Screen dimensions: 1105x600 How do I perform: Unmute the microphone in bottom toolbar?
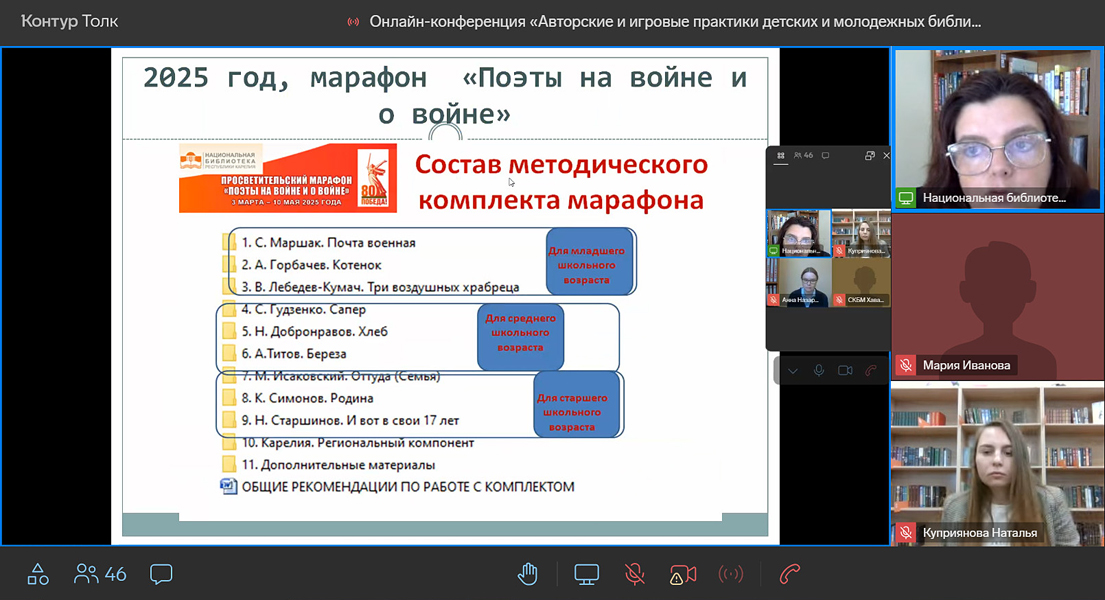(x=634, y=574)
